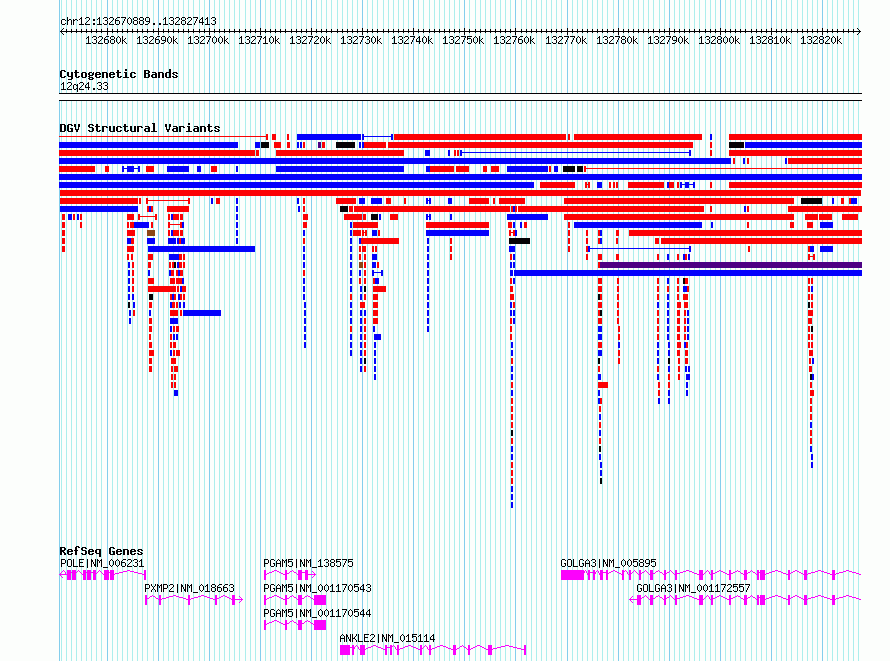Click the 132820k scale label
Screen dimensions: 890x661
(x=821, y=40)
